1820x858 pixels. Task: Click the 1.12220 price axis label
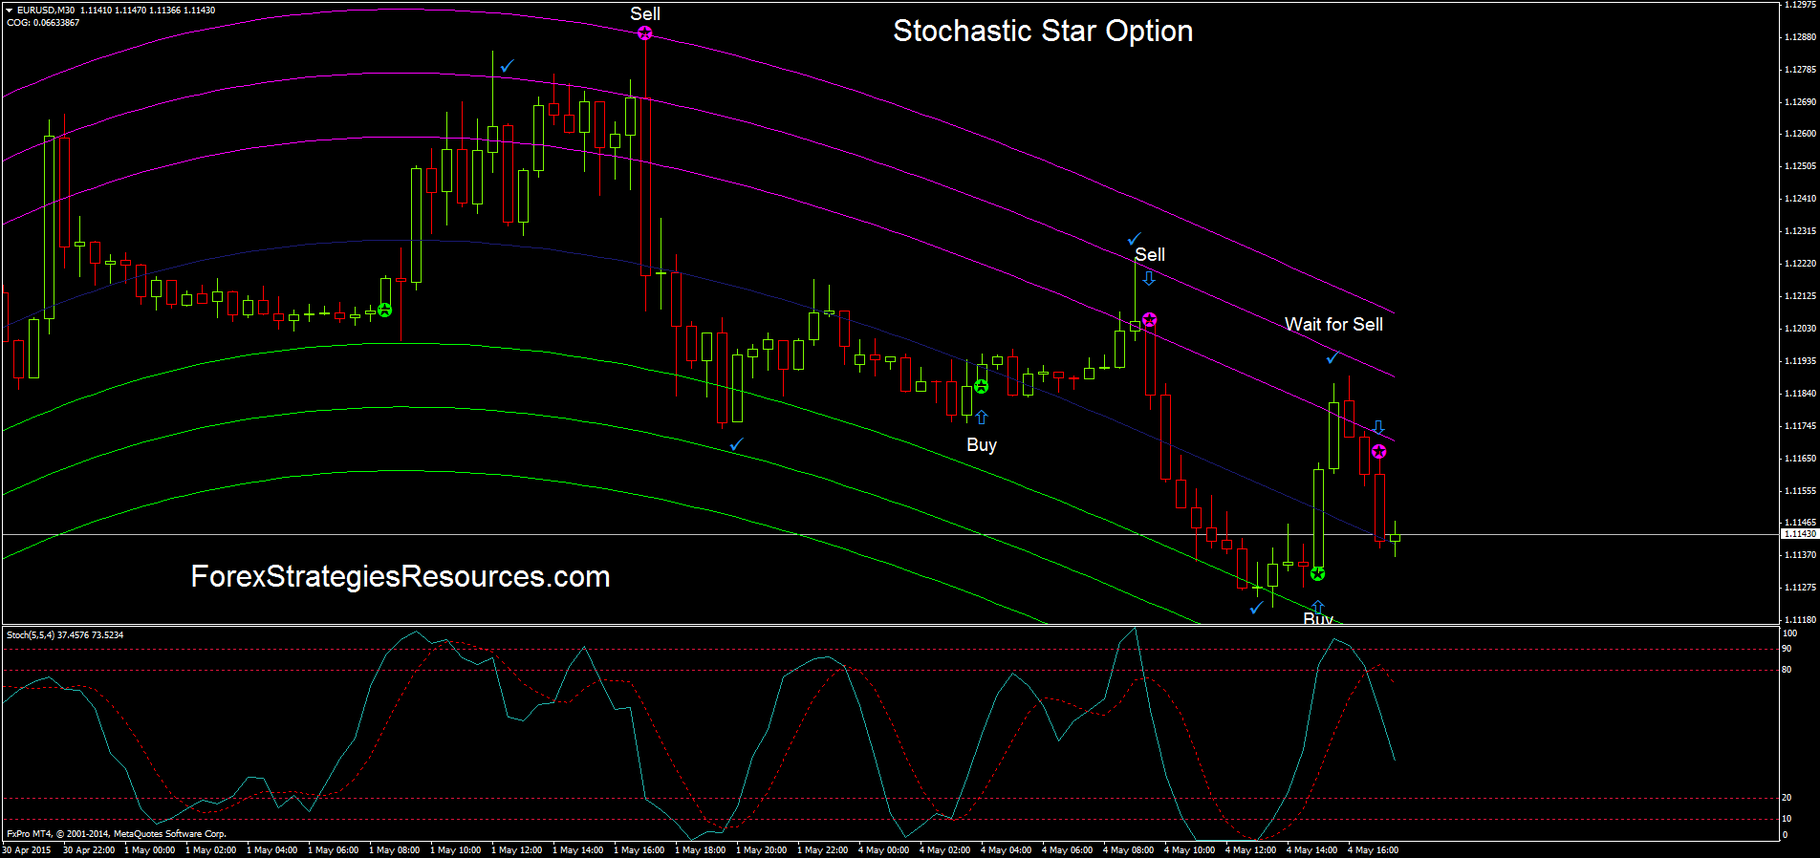(1800, 264)
